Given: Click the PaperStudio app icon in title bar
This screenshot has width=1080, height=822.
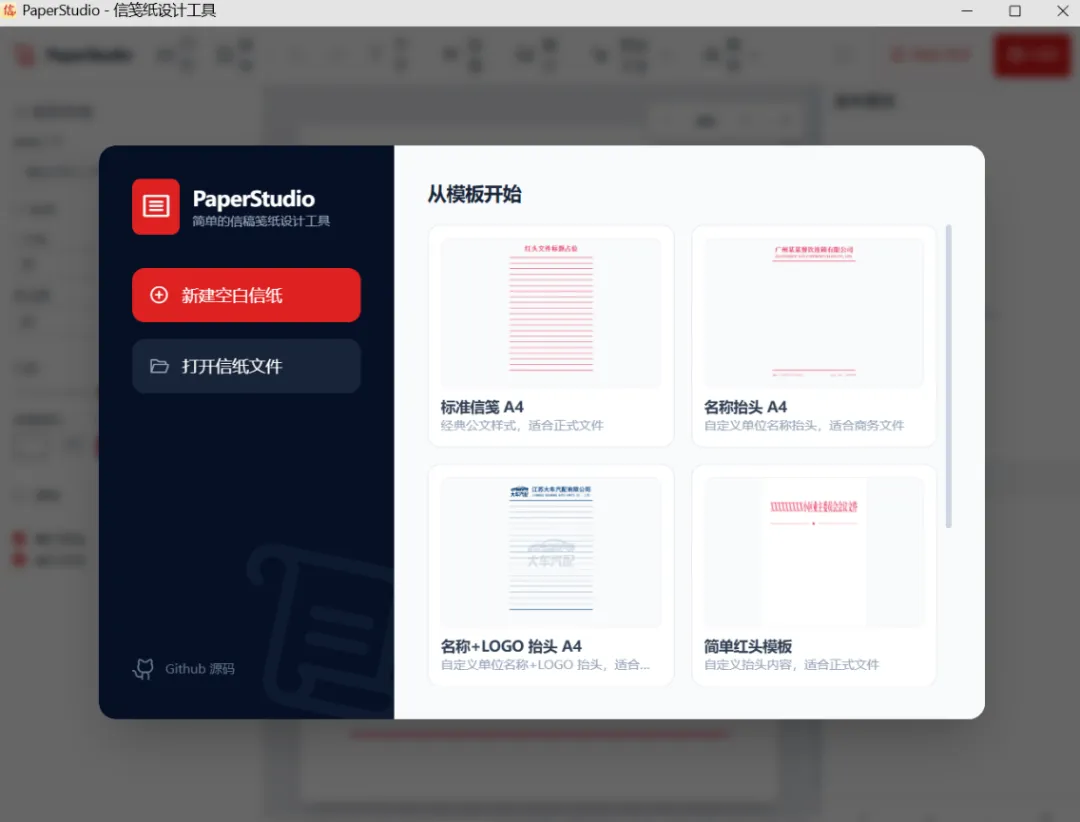Looking at the screenshot, I should click(9, 10).
